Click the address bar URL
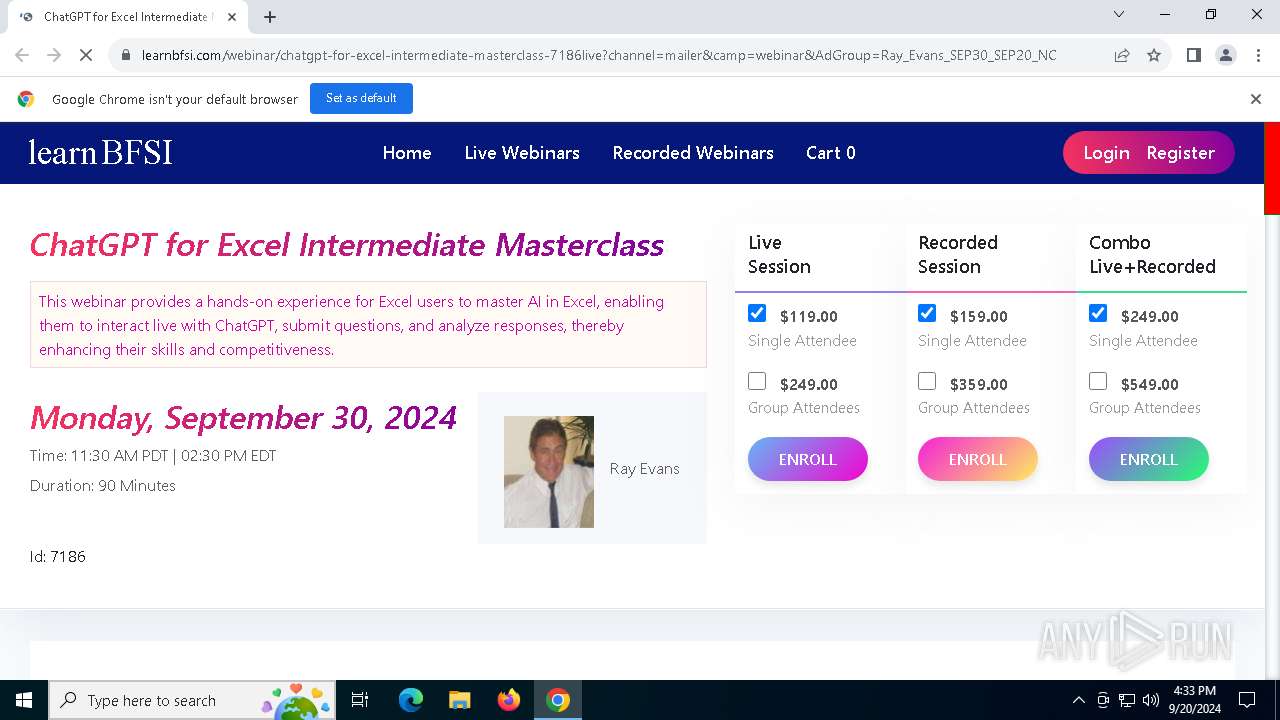The image size is (1280, 720). pyautogui.click(x=599, y=55)
